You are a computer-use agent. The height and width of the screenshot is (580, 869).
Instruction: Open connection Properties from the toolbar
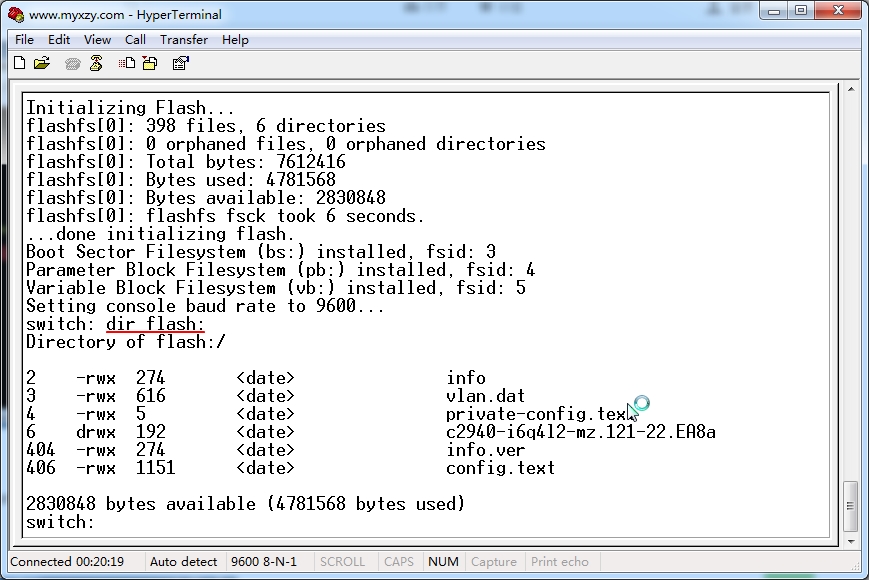tap(180, 63)
